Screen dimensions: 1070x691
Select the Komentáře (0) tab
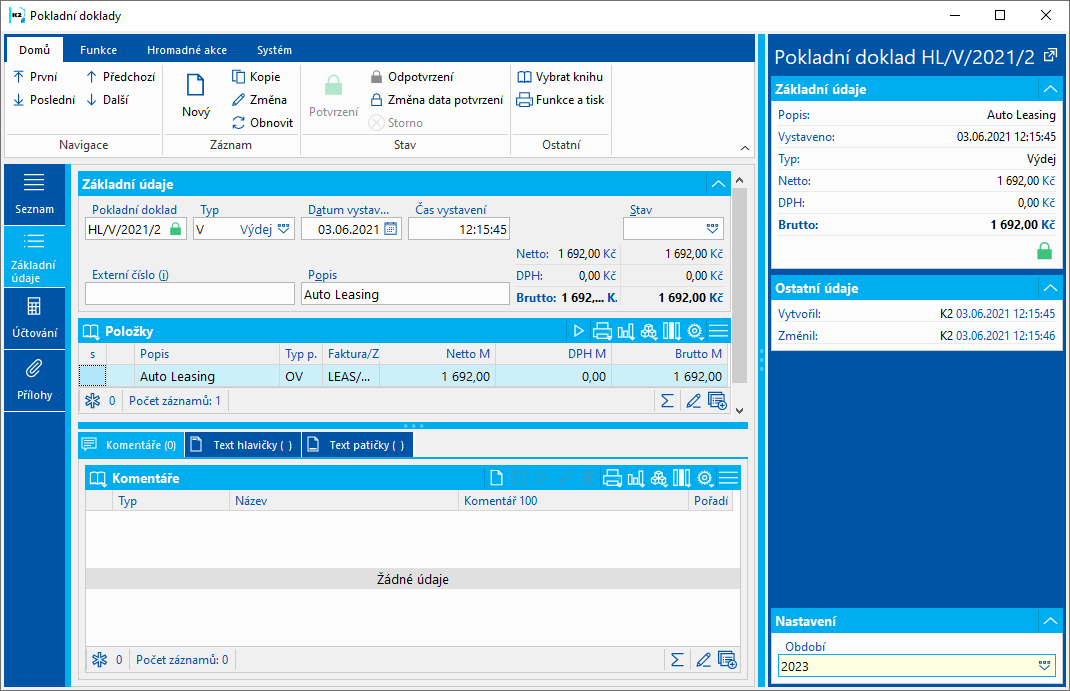pos(130,445)
